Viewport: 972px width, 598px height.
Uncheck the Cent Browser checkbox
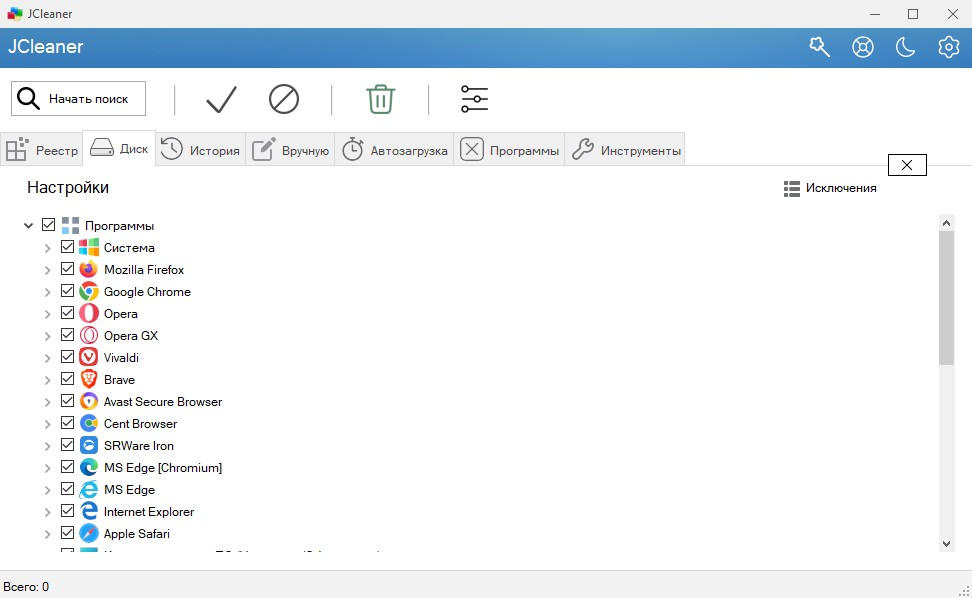coord(68,423)
